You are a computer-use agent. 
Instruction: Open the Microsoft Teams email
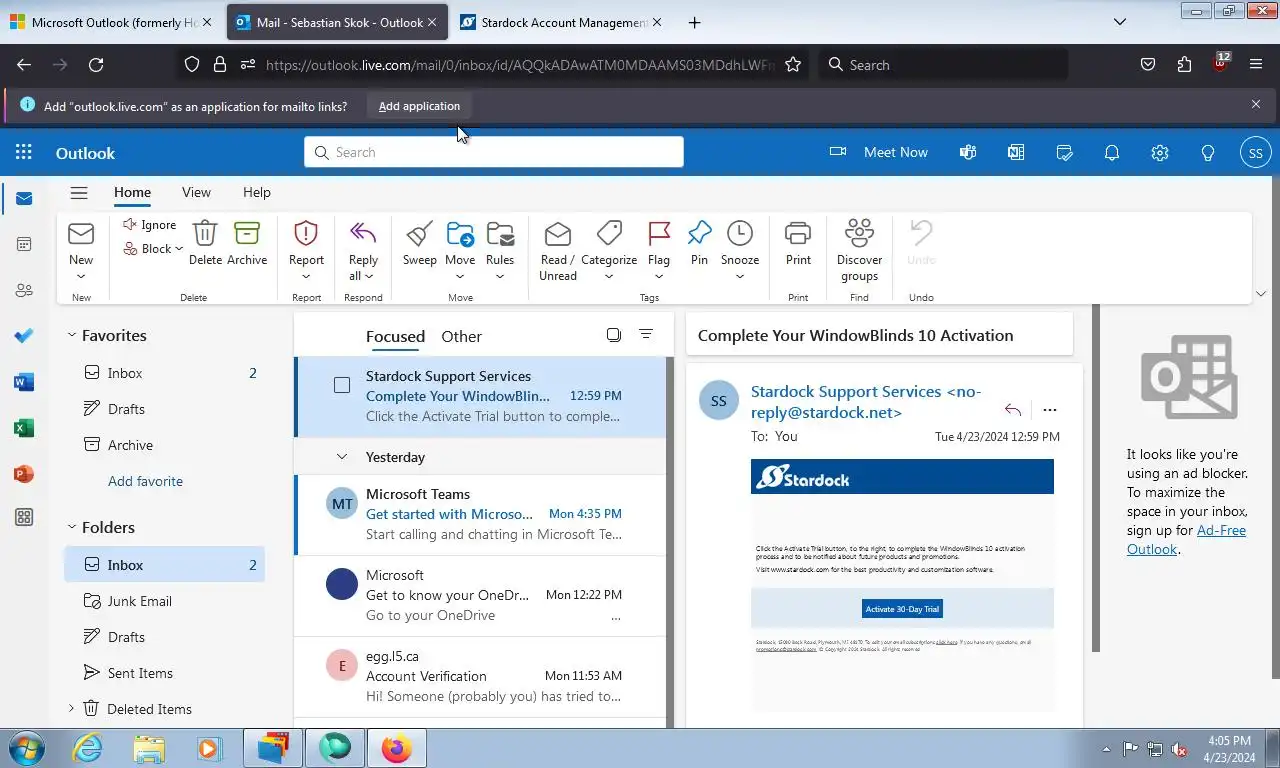480,514
